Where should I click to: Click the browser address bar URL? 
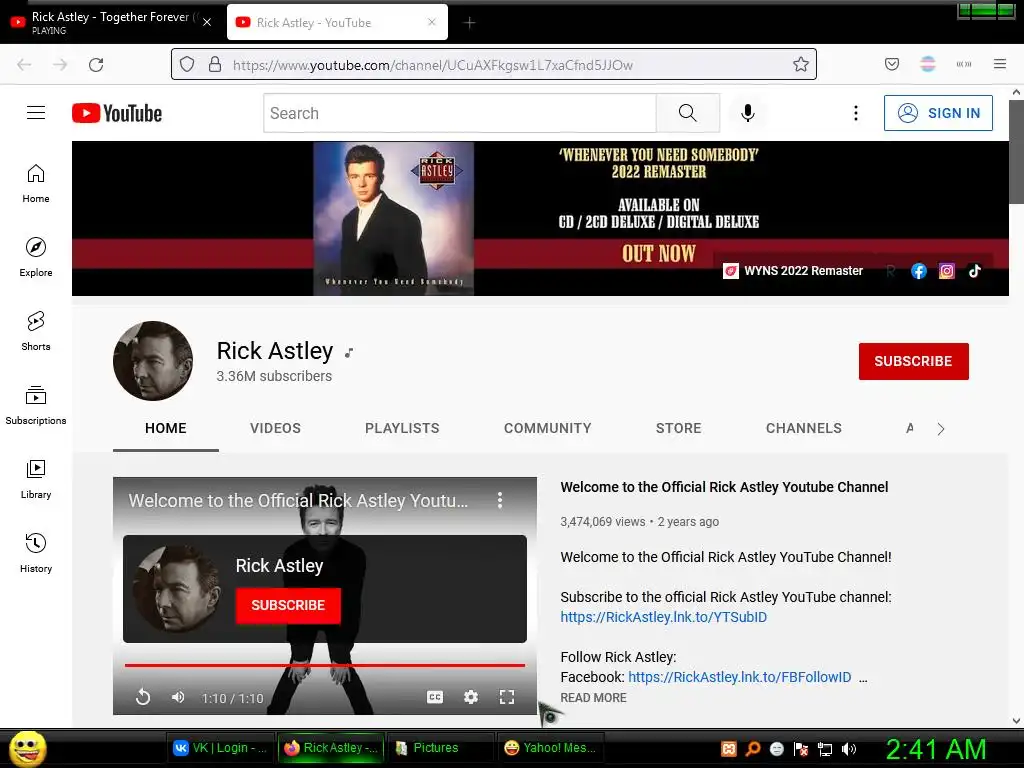[432, 65]
